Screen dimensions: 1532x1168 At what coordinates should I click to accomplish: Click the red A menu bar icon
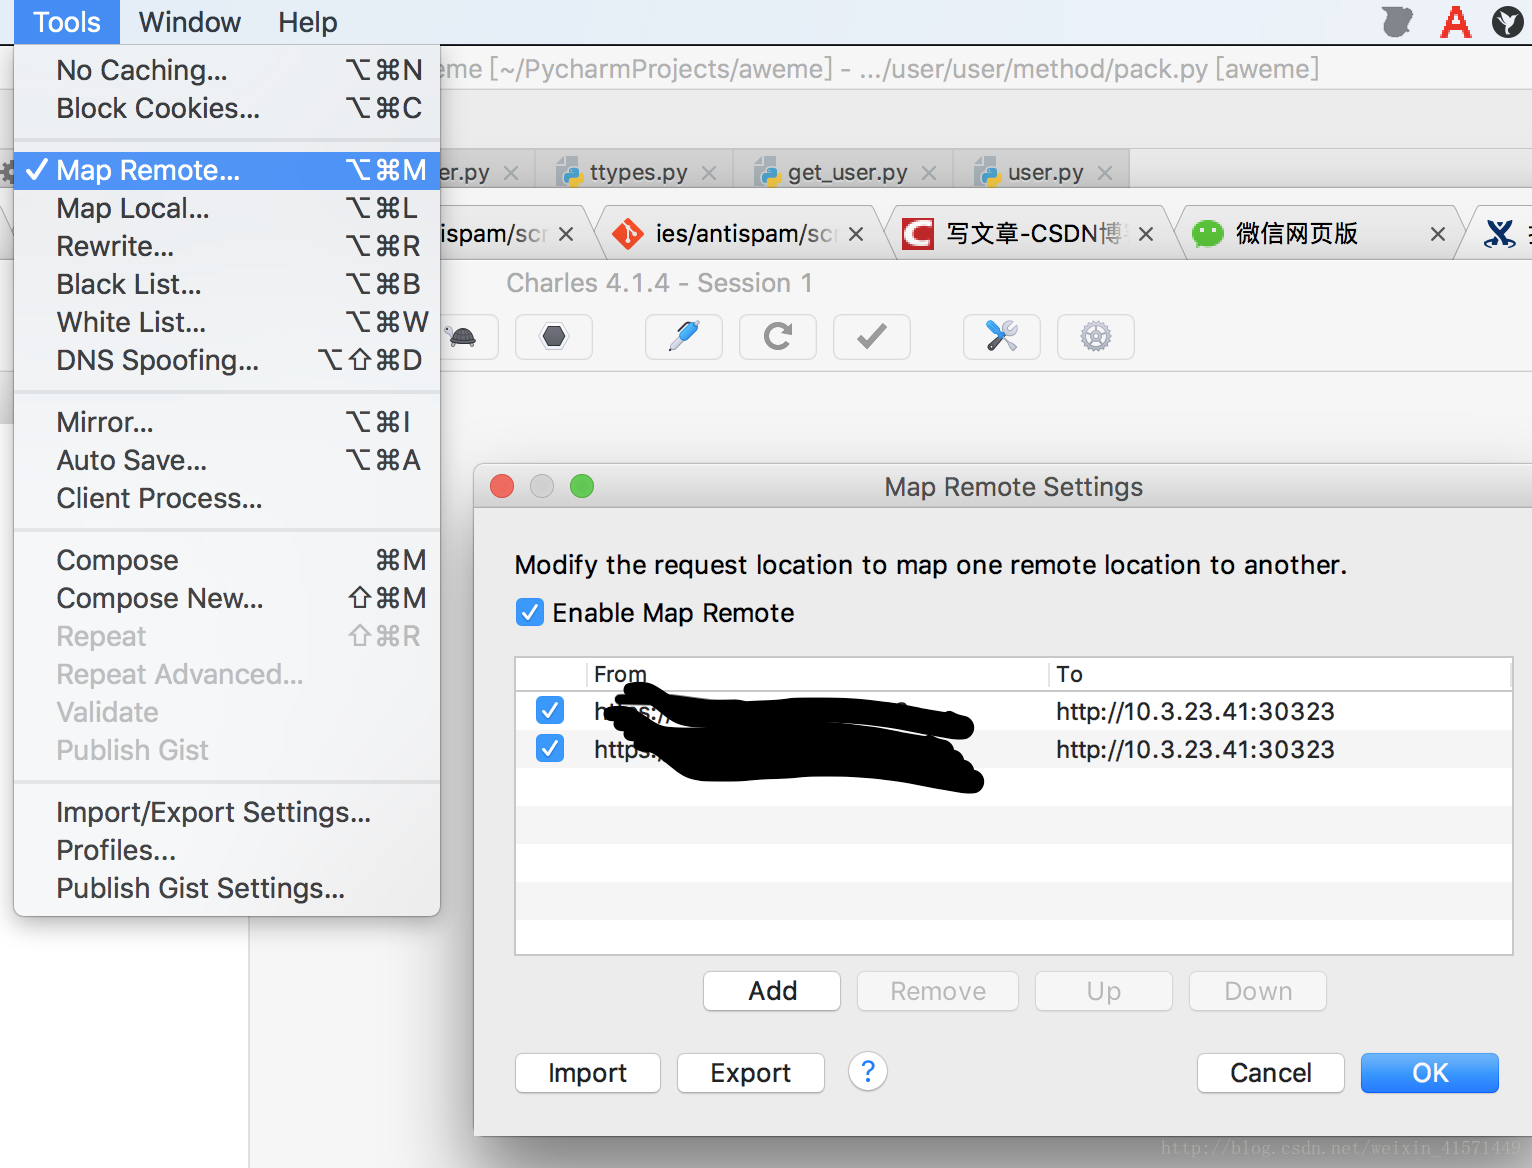coord(1456,21)
